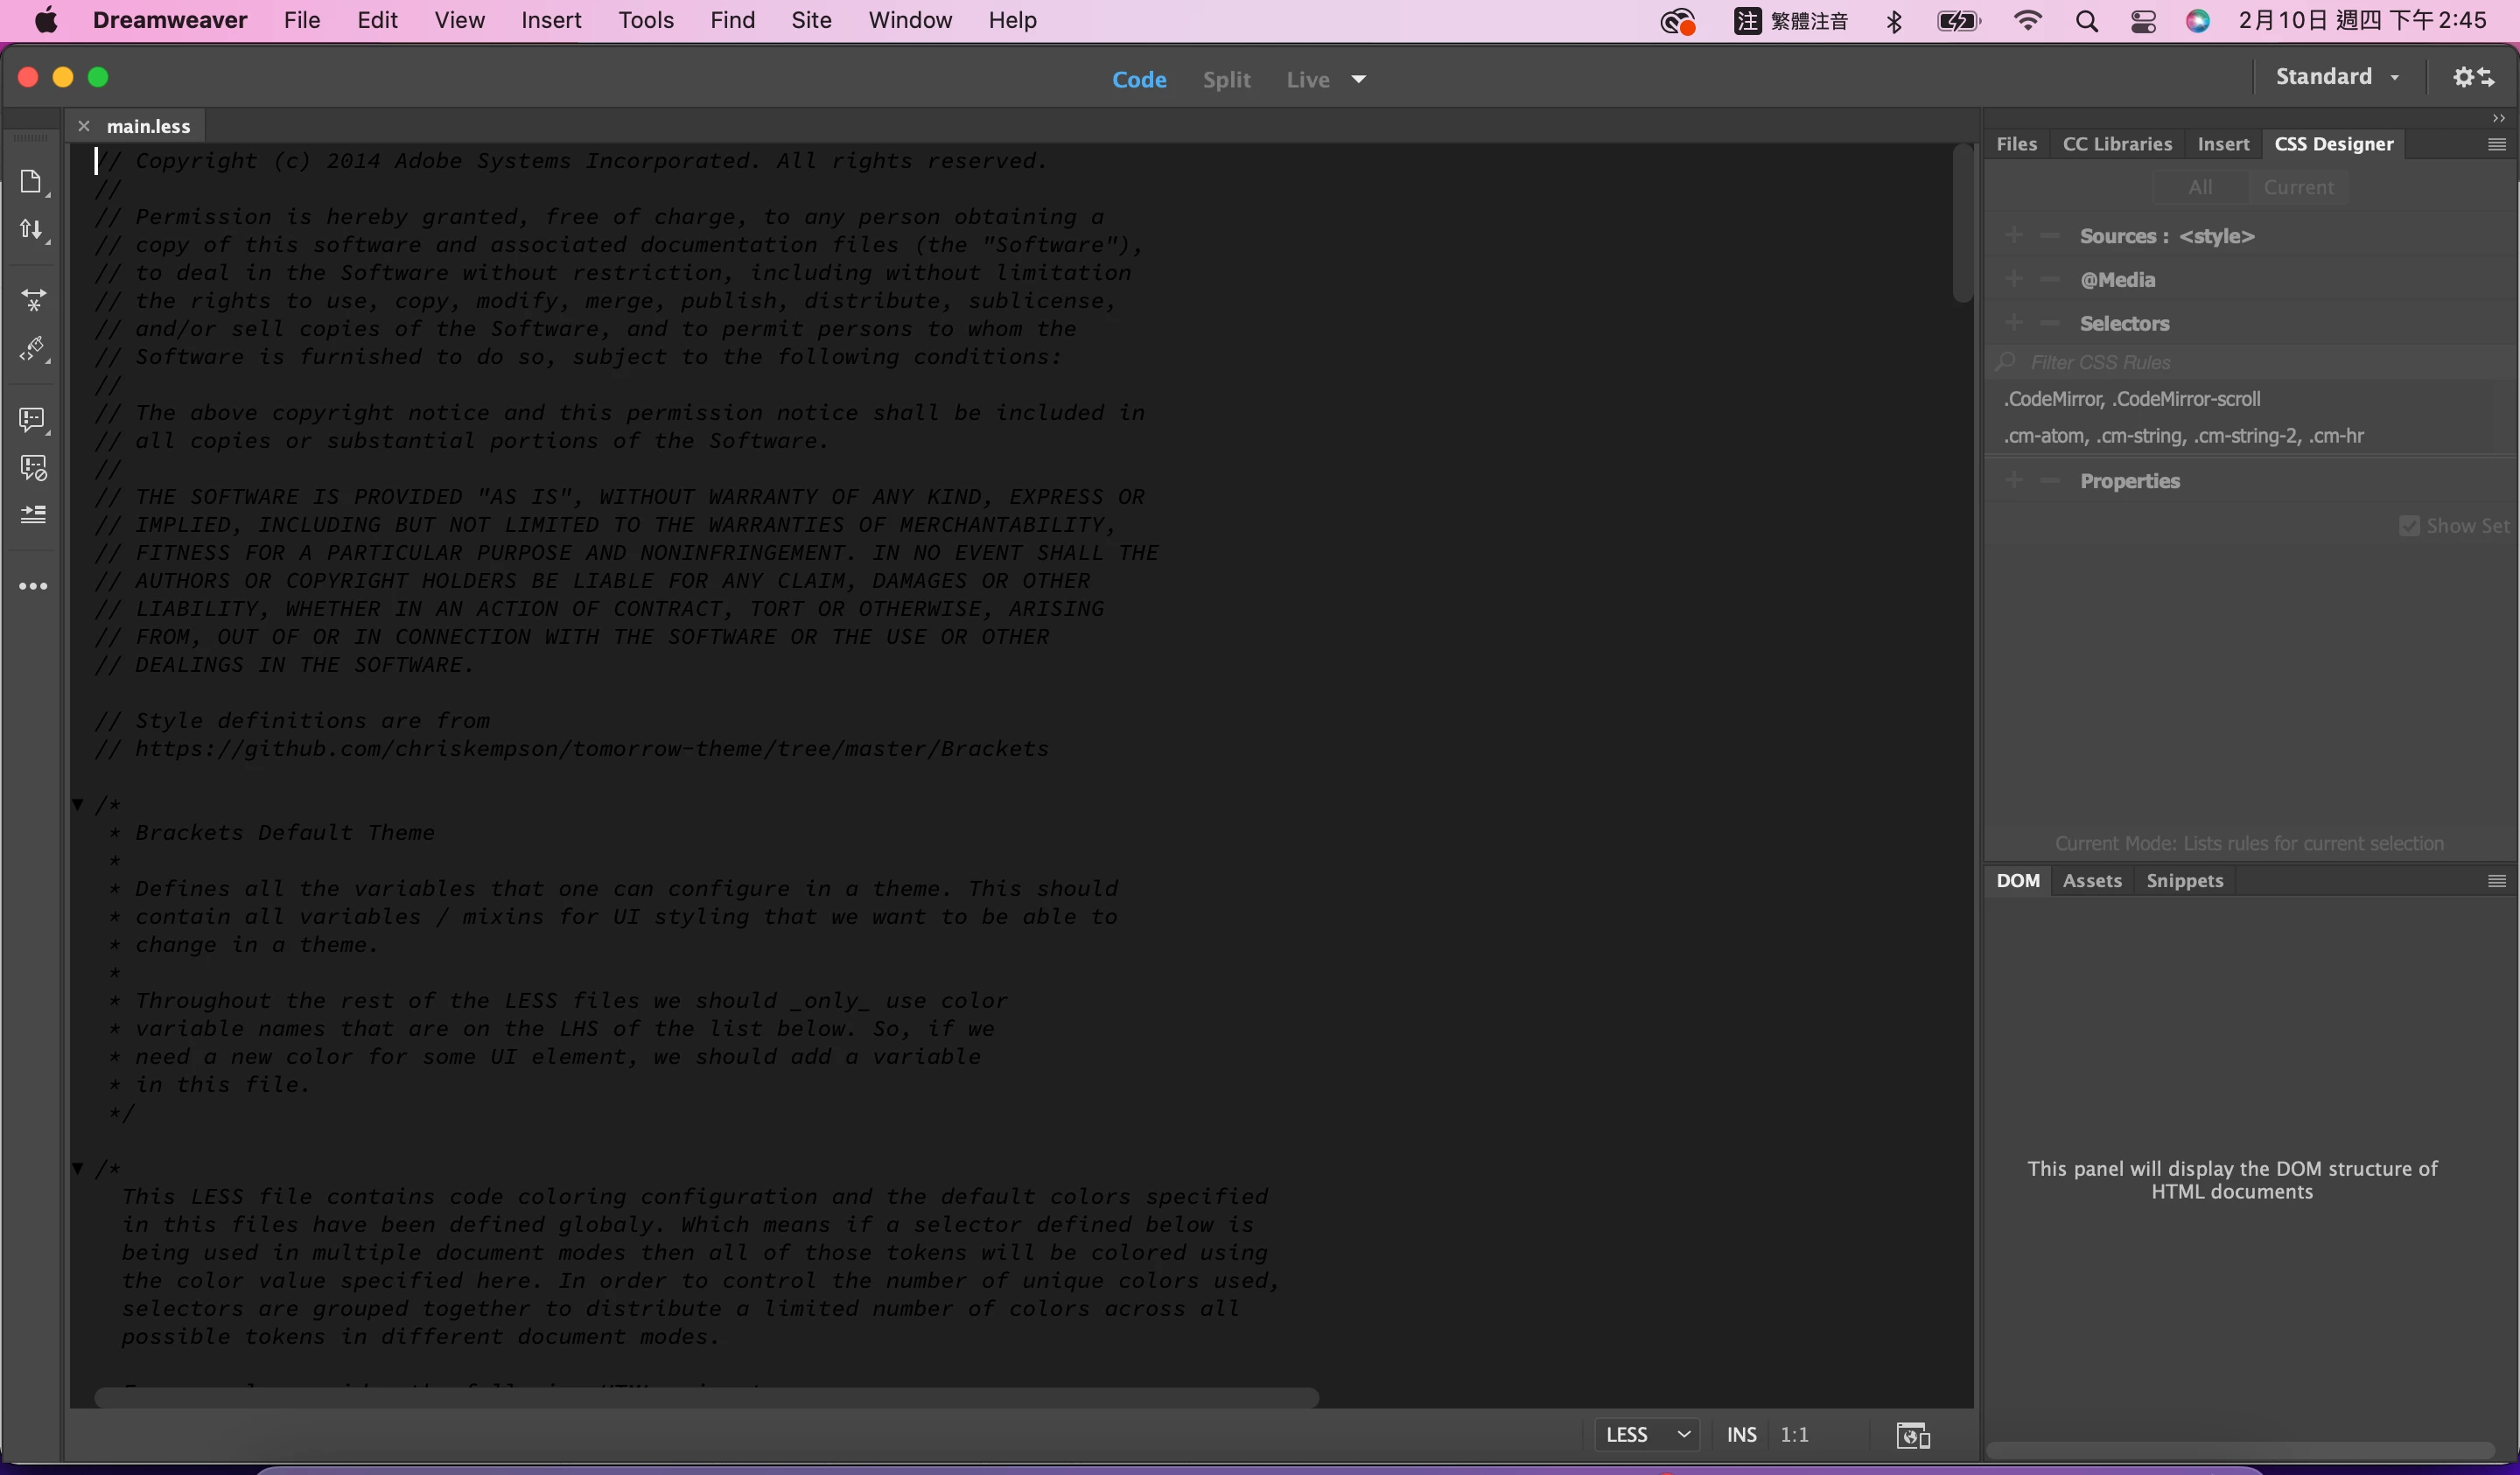Open the Snippets tab
Screen dimensions: 2520x1475
click(x=2184, y=880)
